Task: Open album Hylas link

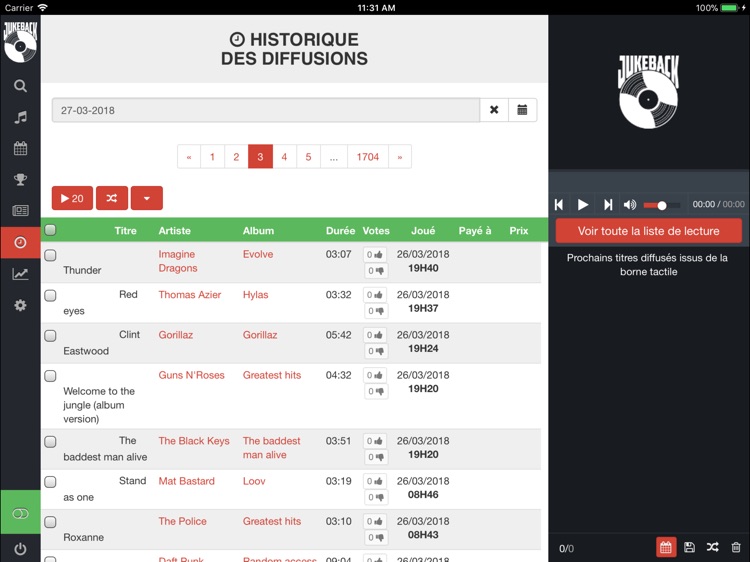Action: click(x=255, y=295)
